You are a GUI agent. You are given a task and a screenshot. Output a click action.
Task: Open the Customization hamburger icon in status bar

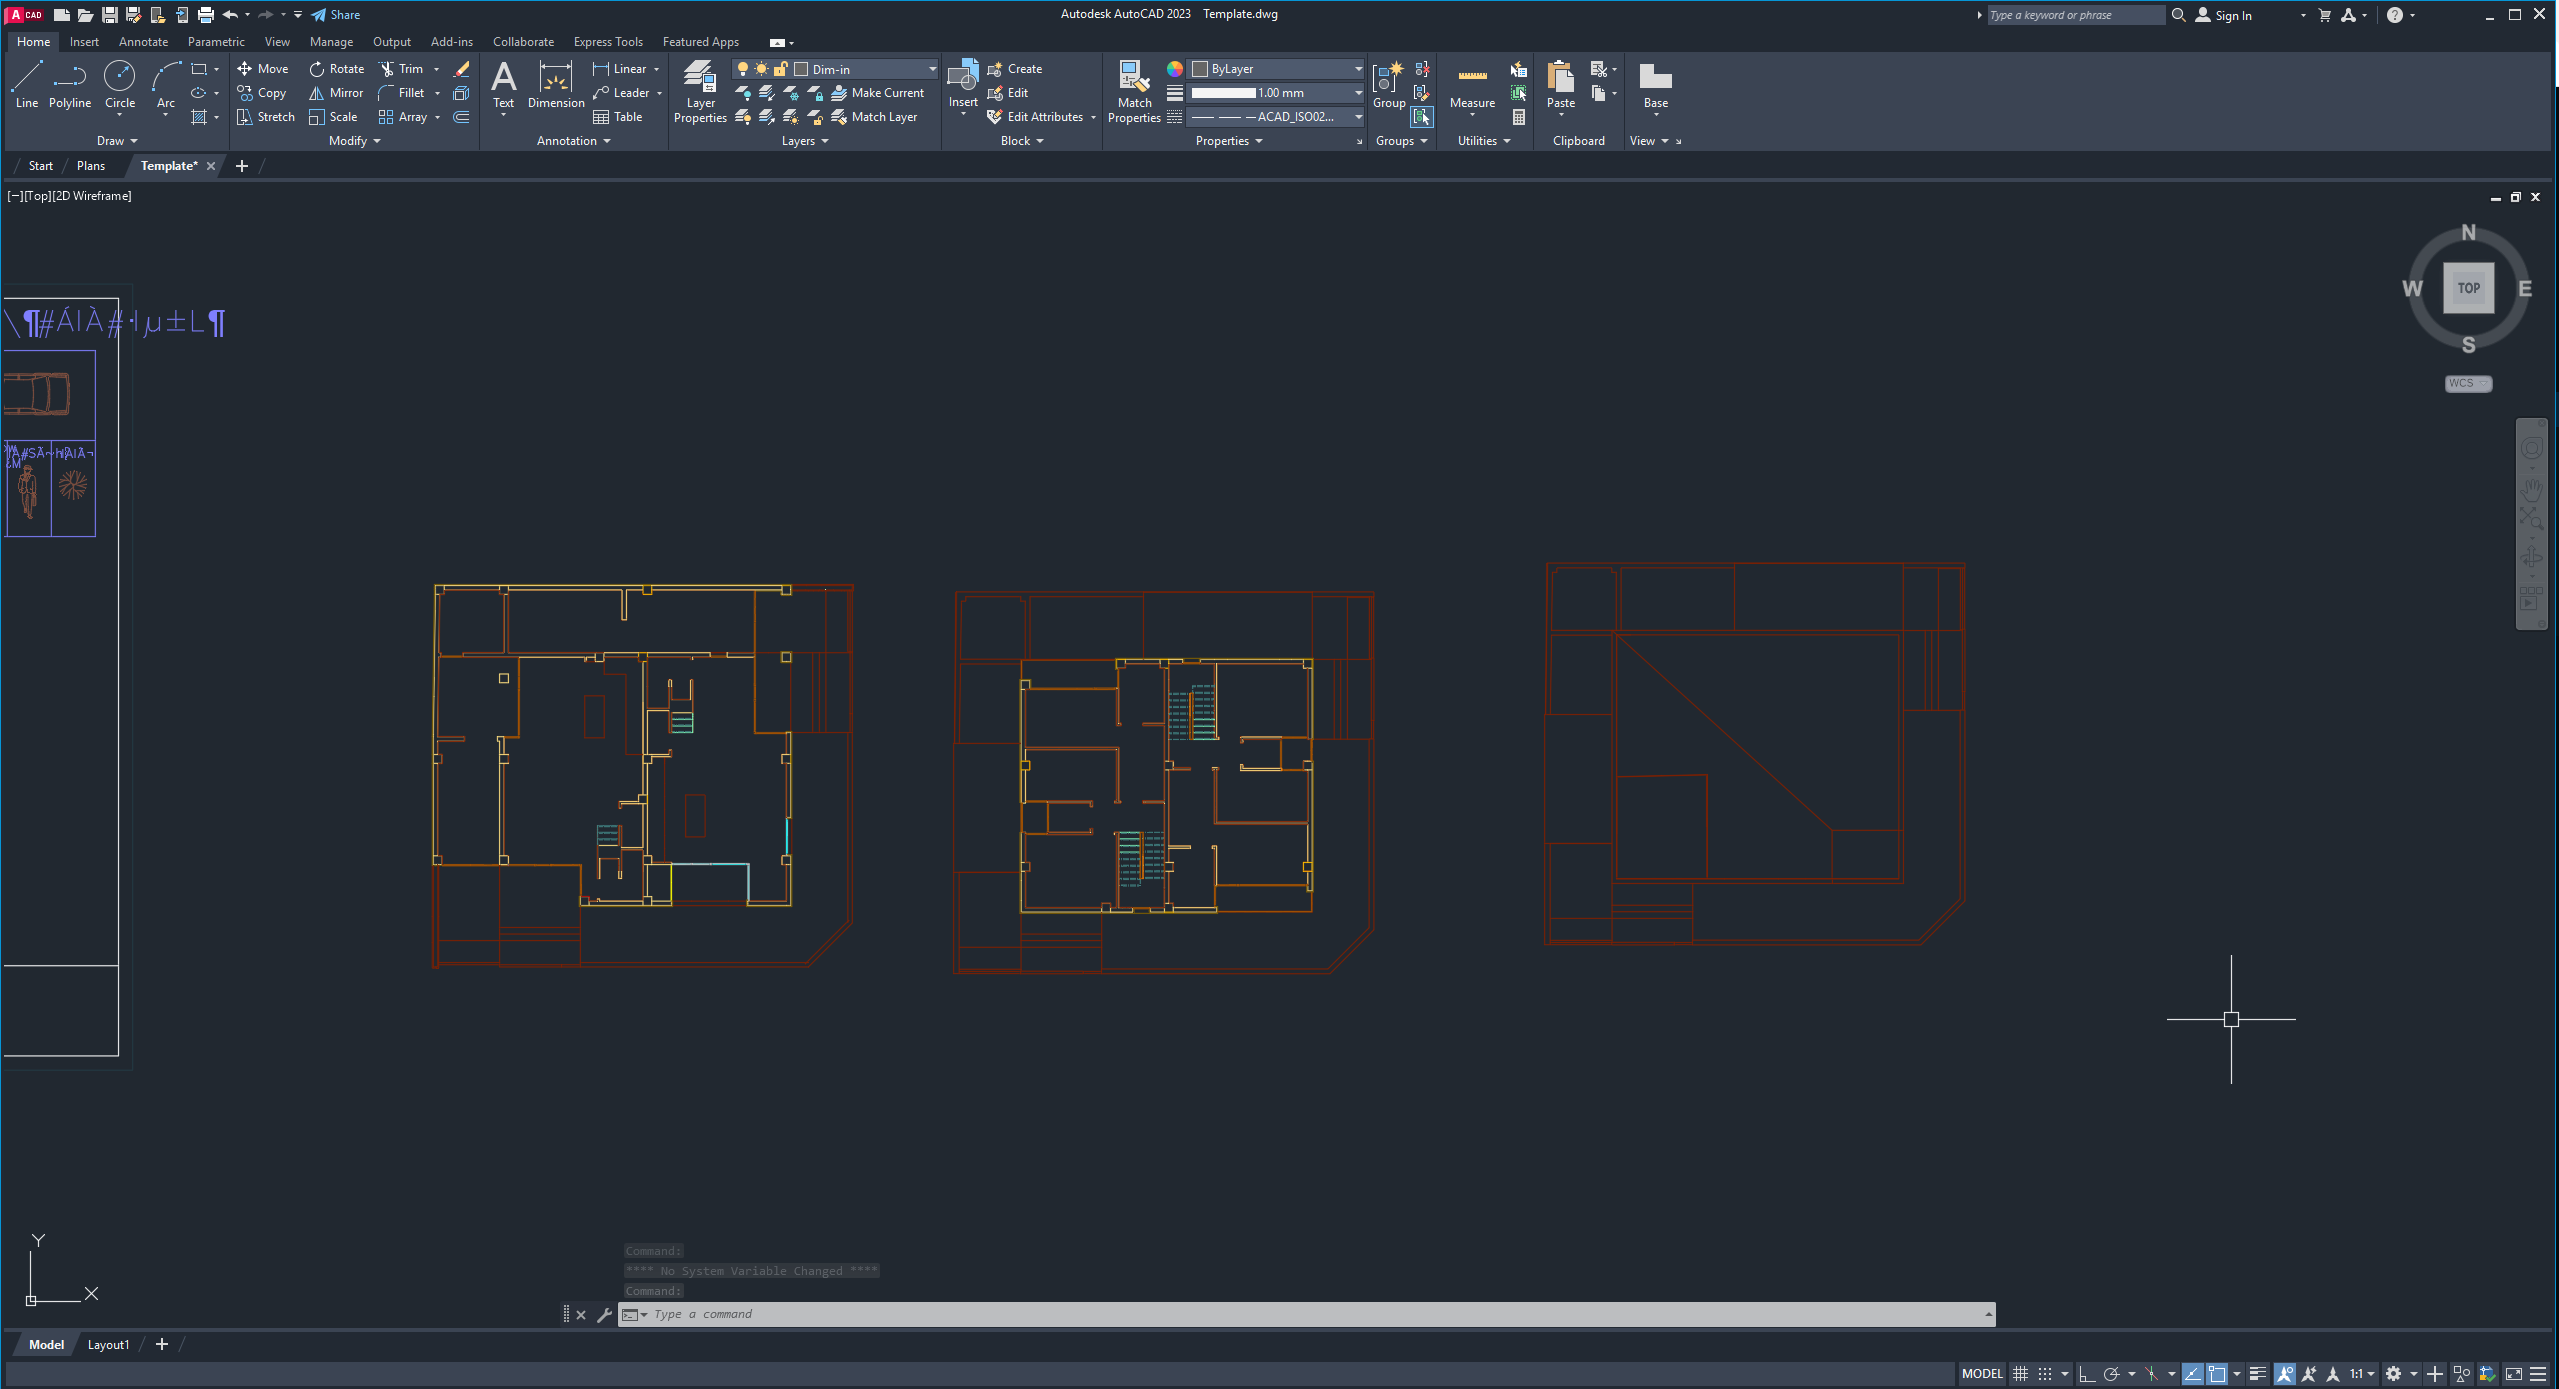coord(2538,1374)
